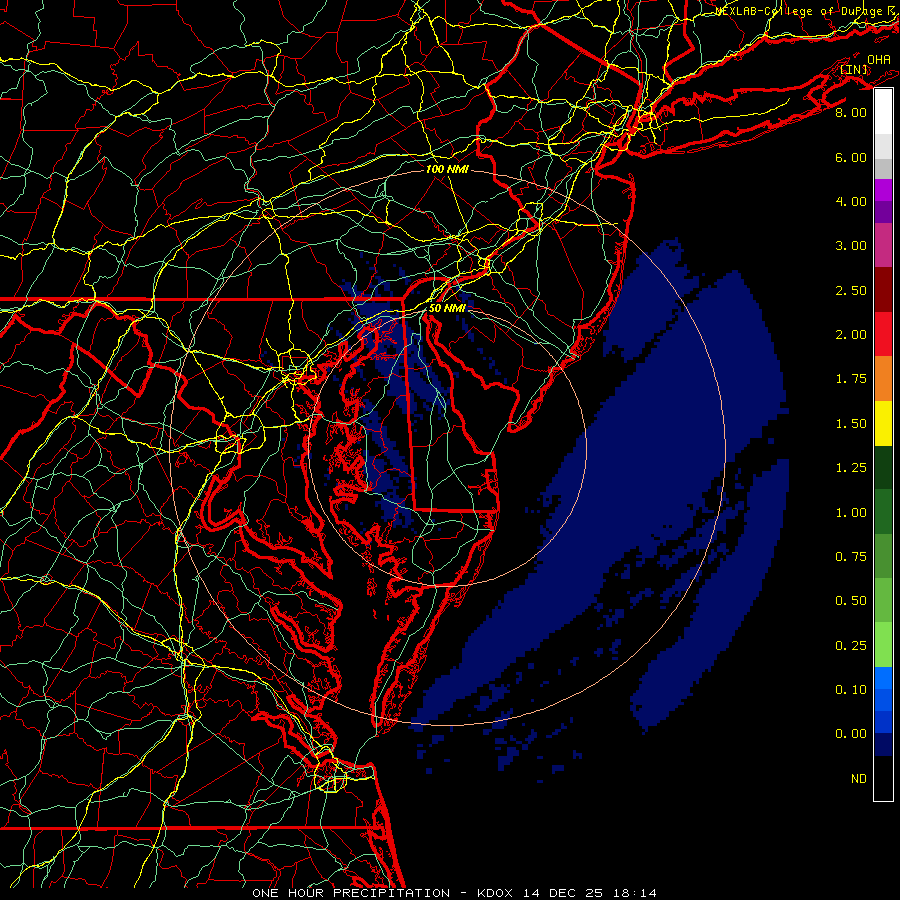The width and height of the screenshot is (900, 900).
Task: Click the yellow legend swatch
Action: [883, 423]
